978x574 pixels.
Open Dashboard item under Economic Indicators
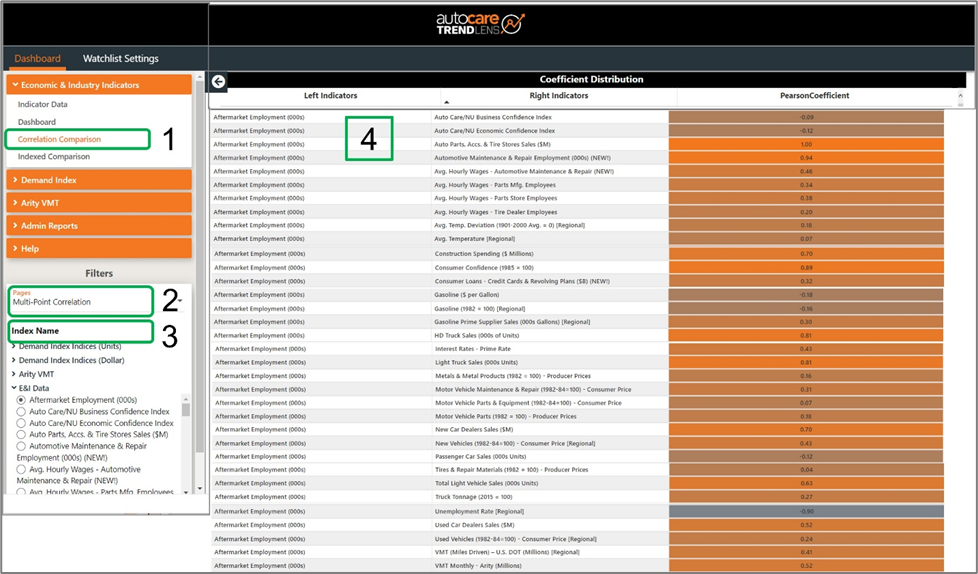[x=37, y=122]
